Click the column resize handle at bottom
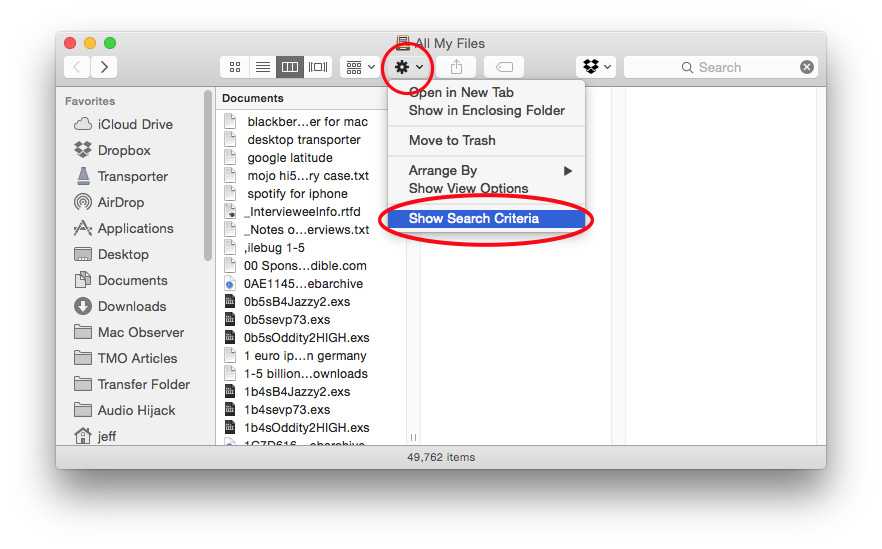This screenshot has height=549, width=882. (413, 437)
